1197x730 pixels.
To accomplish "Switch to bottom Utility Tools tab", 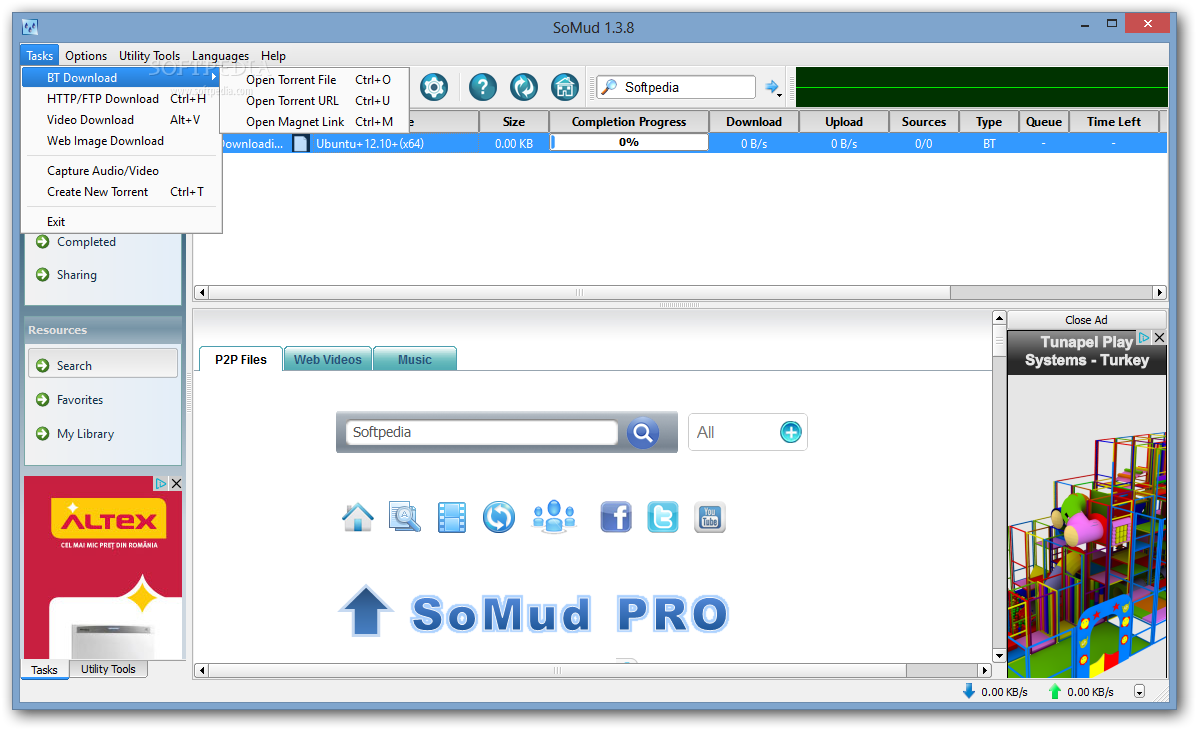I will click(x=108, y=669).
